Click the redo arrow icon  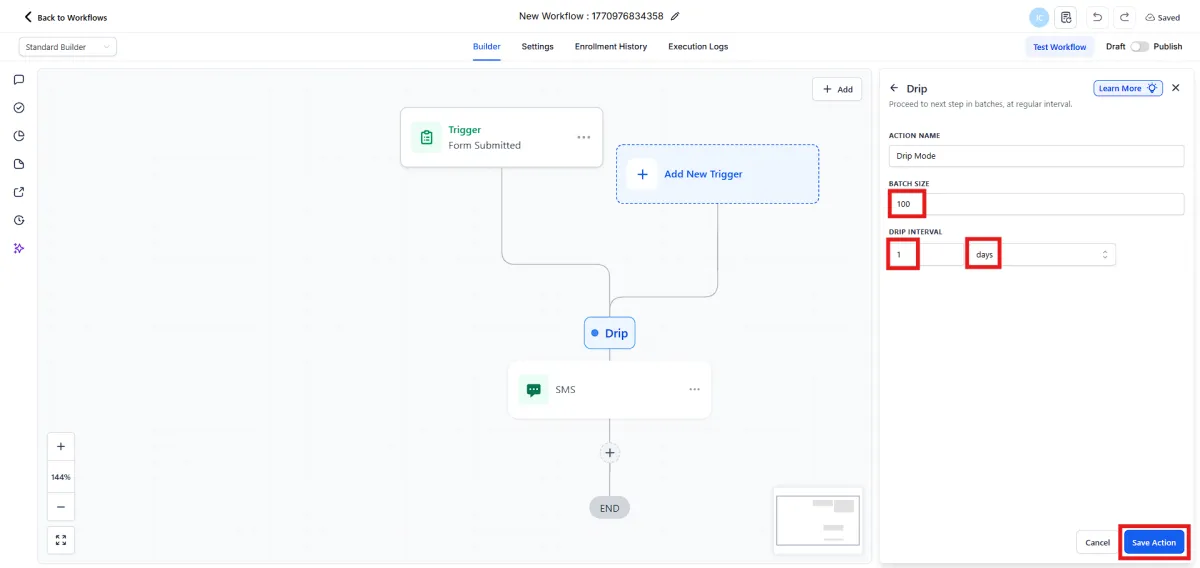(x=1124, y=17)
